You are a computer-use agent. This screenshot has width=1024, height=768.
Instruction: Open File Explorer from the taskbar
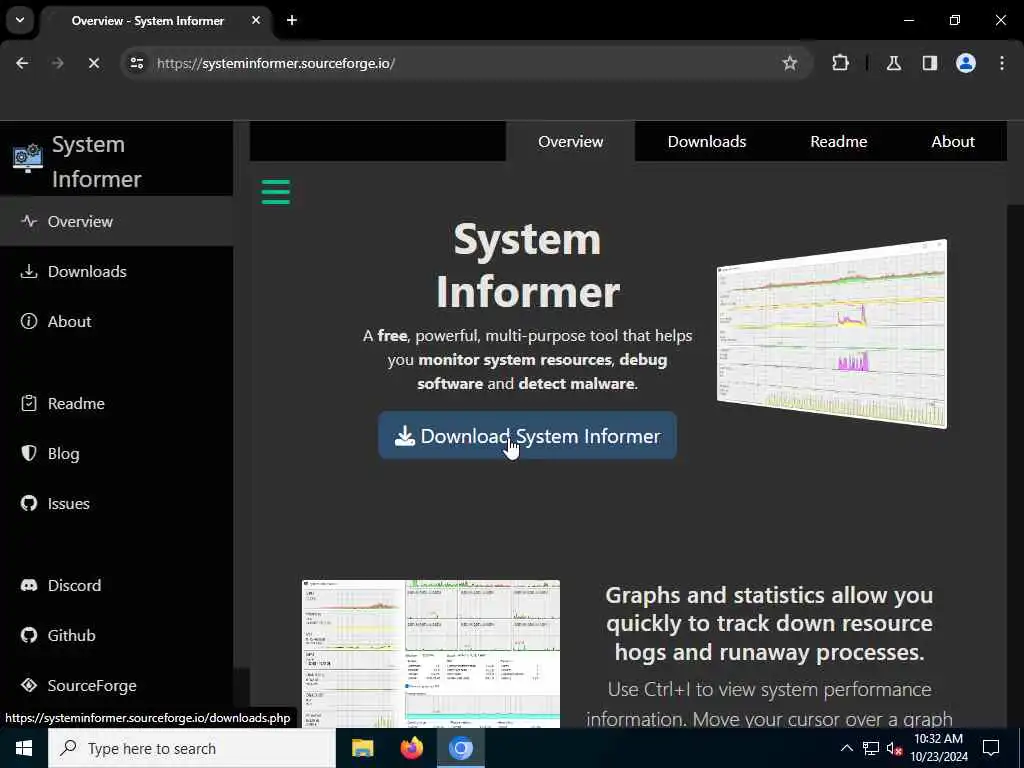[362, 748]
